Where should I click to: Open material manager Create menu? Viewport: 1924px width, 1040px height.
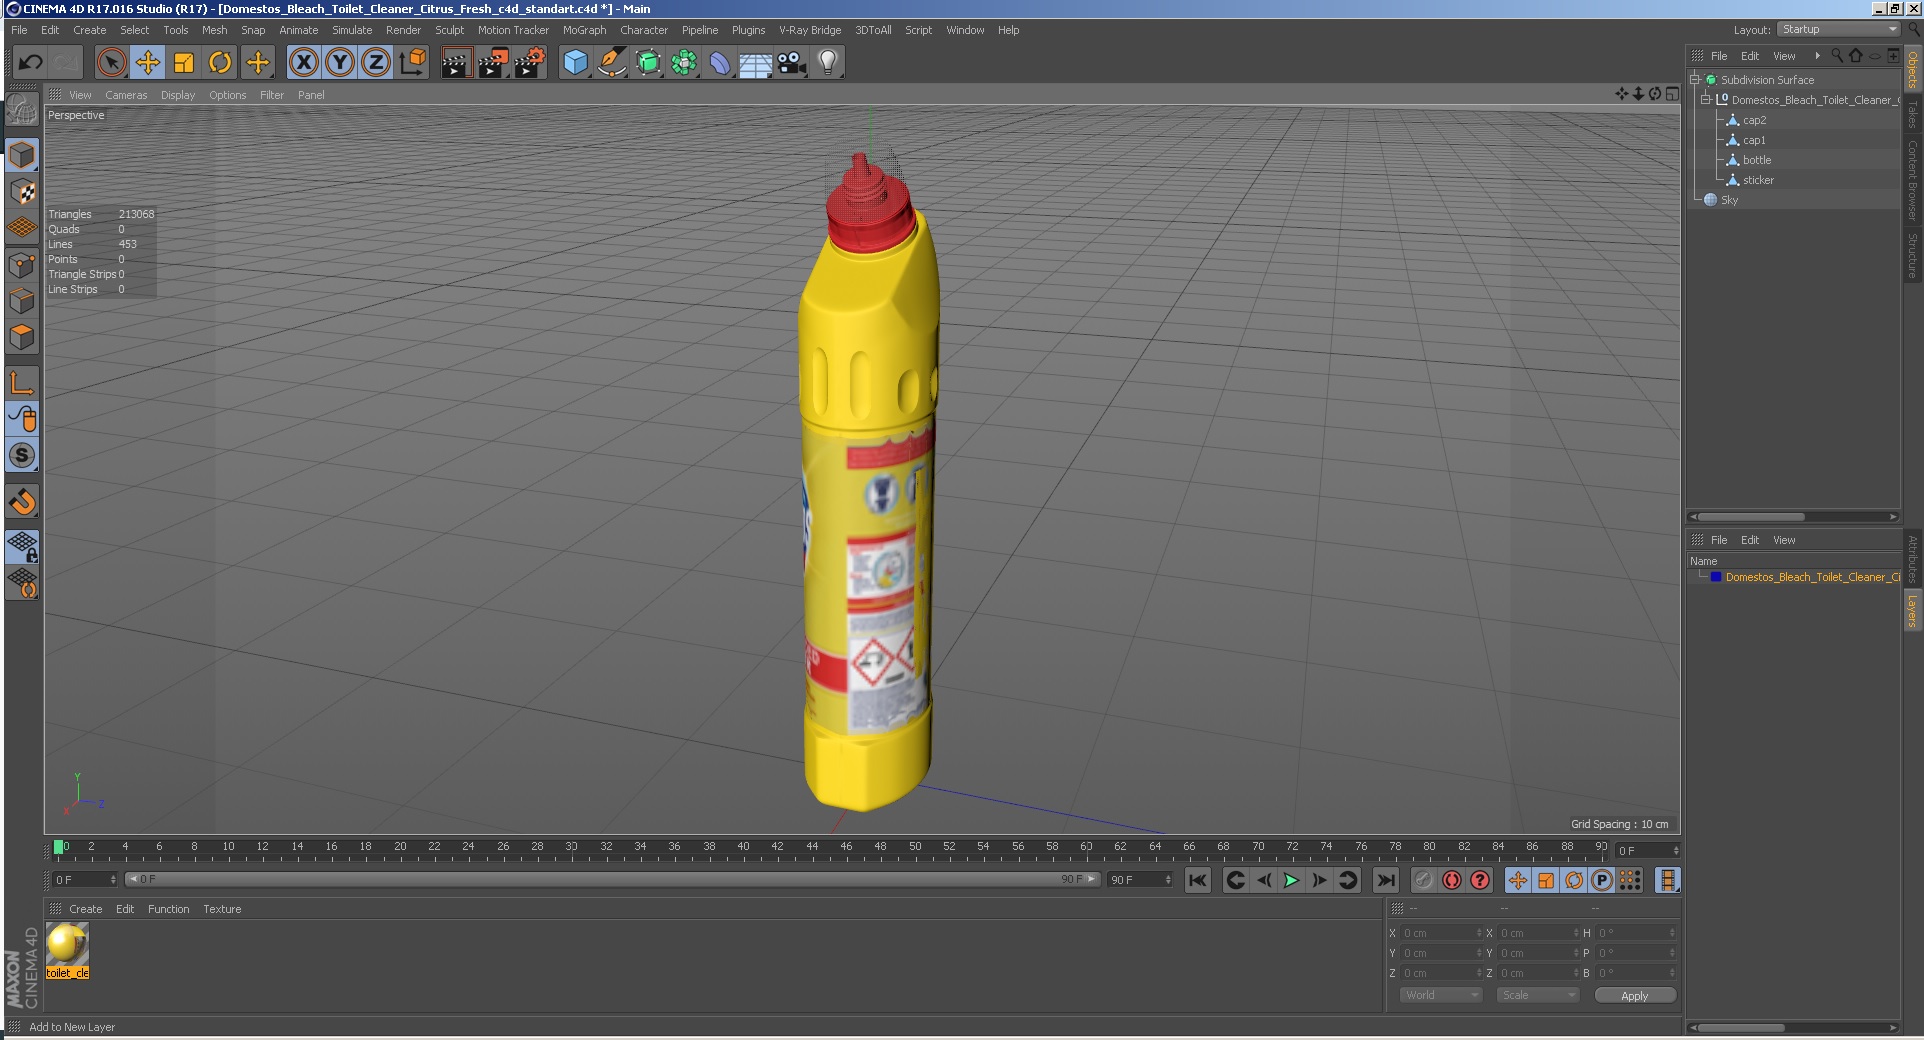tap(85, 909)
